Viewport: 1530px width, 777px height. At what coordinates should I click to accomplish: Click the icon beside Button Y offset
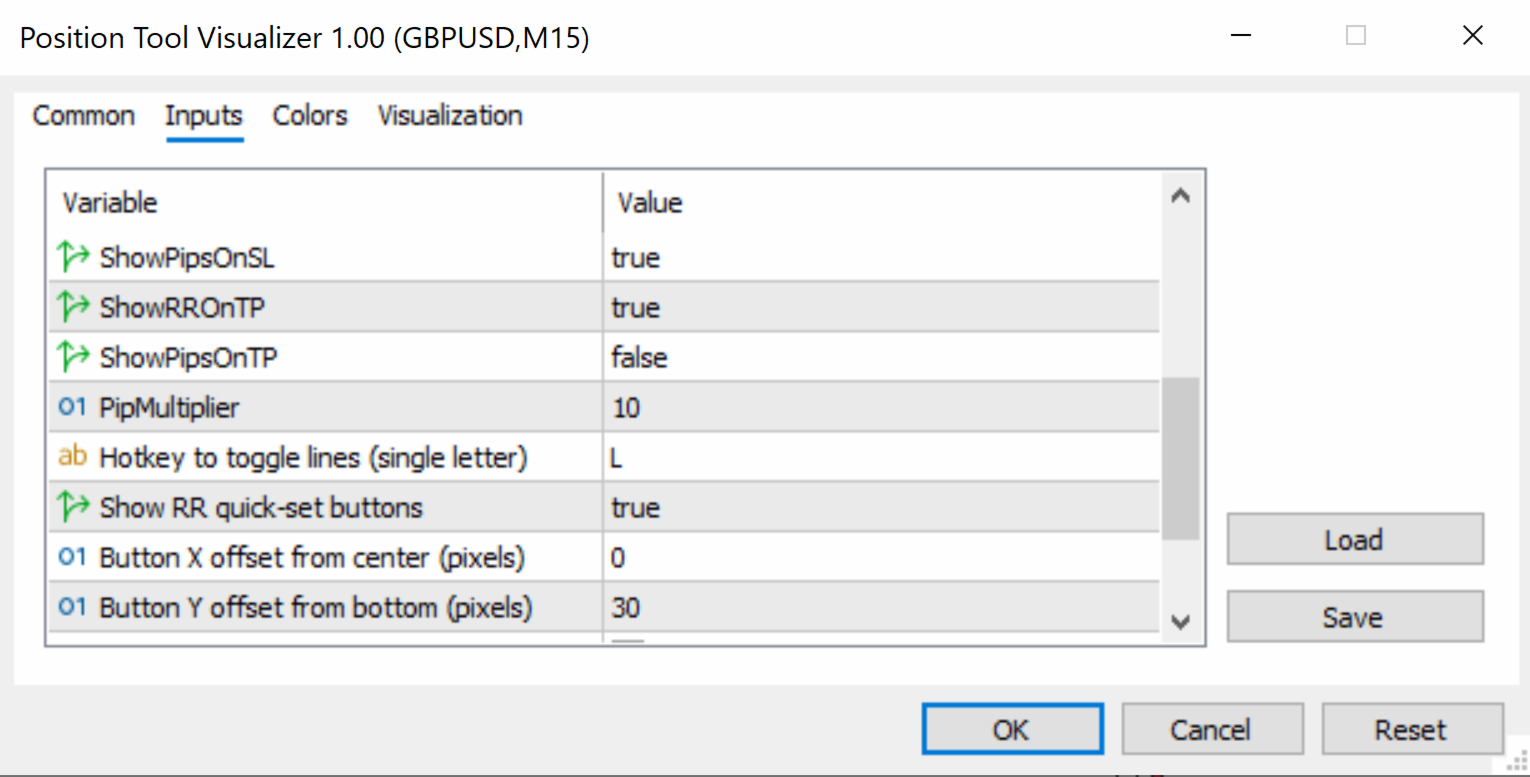coord(74,607)
